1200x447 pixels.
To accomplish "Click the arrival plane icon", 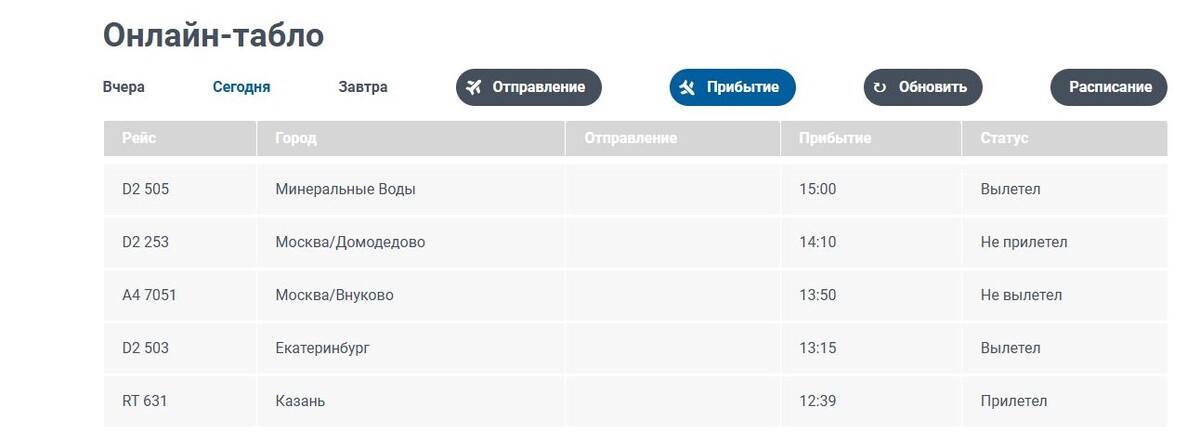I will tap(687, 87).
